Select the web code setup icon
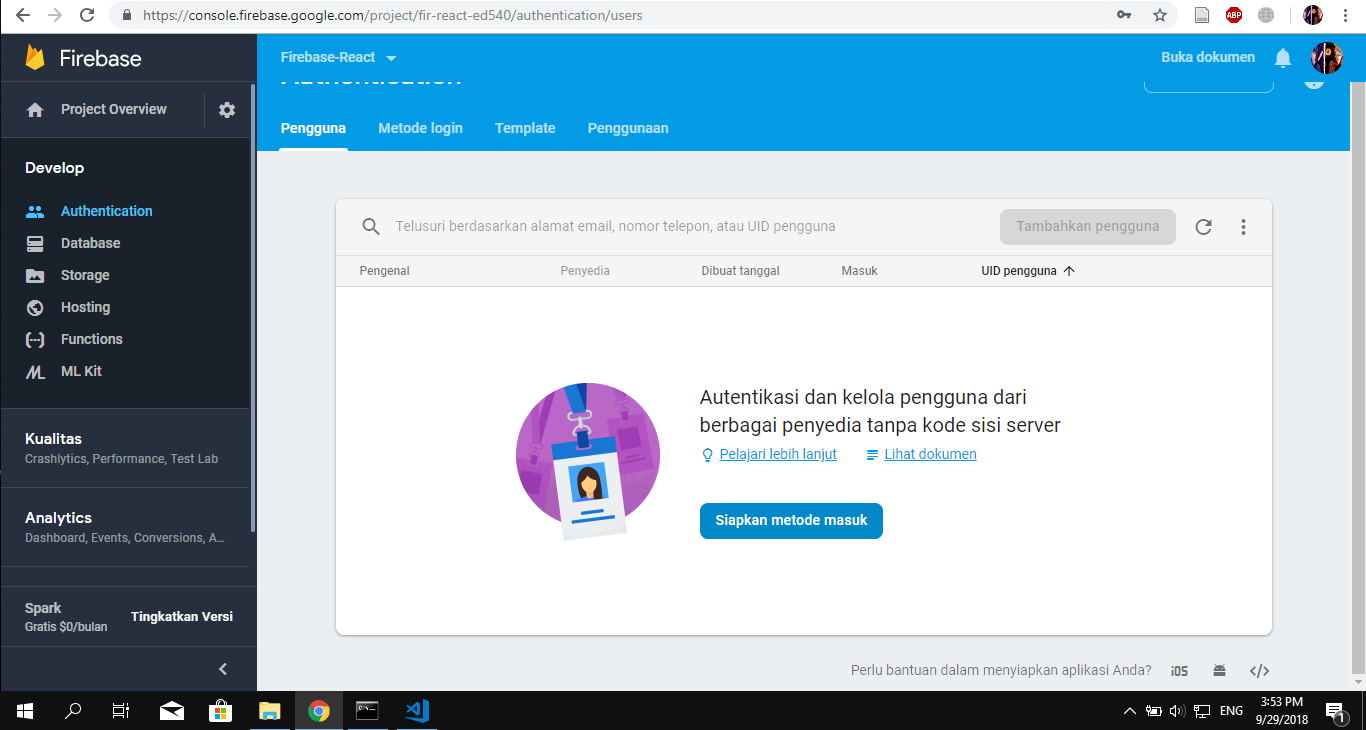 1260,671
